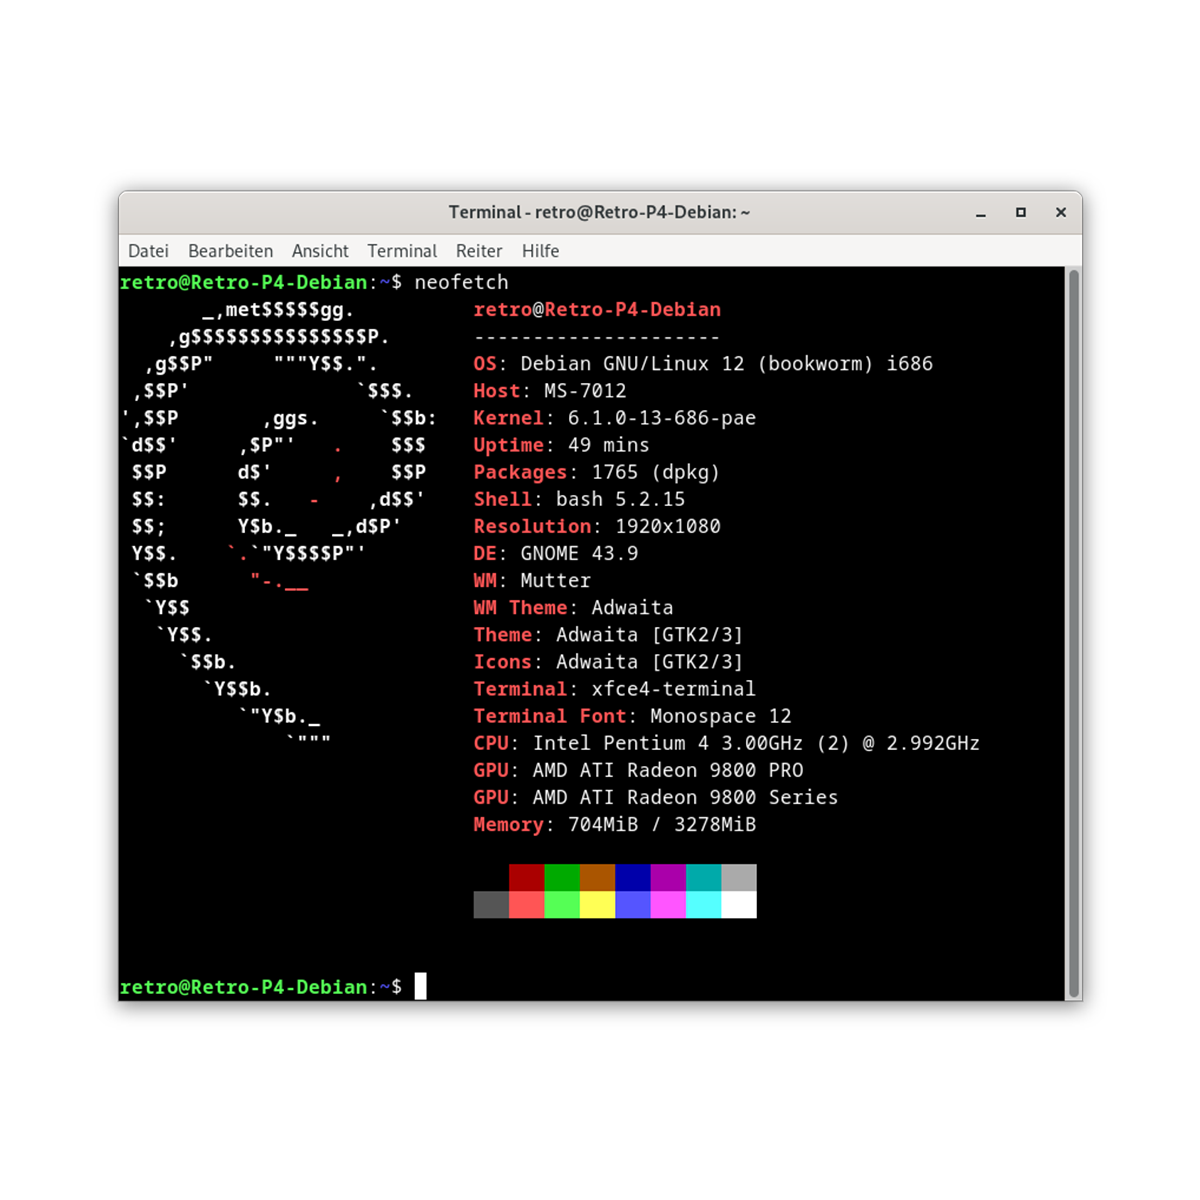This screenshot has width=1200, height=1200.
Task: Maximize the terminal window
Action: click(1021, 213)
